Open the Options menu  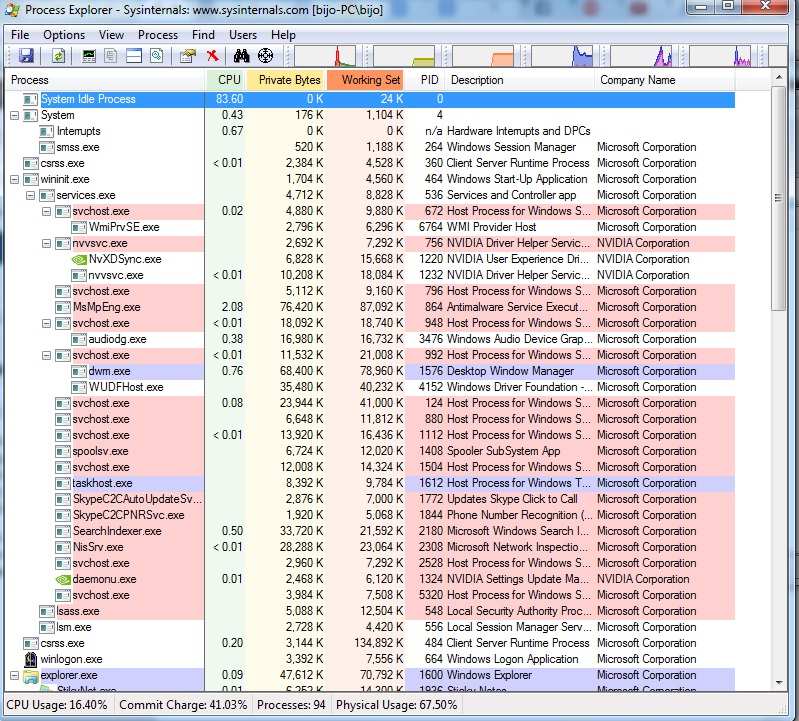(64, 35)
